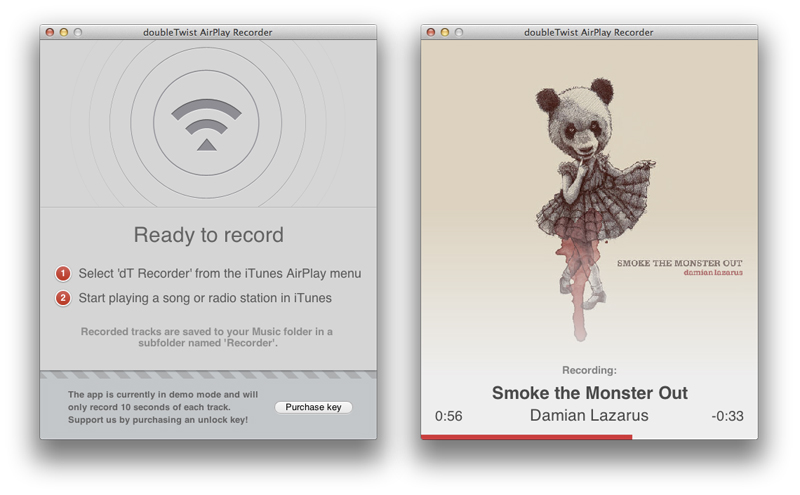Click the AirPlay signal icon

(x=207, y=125)
